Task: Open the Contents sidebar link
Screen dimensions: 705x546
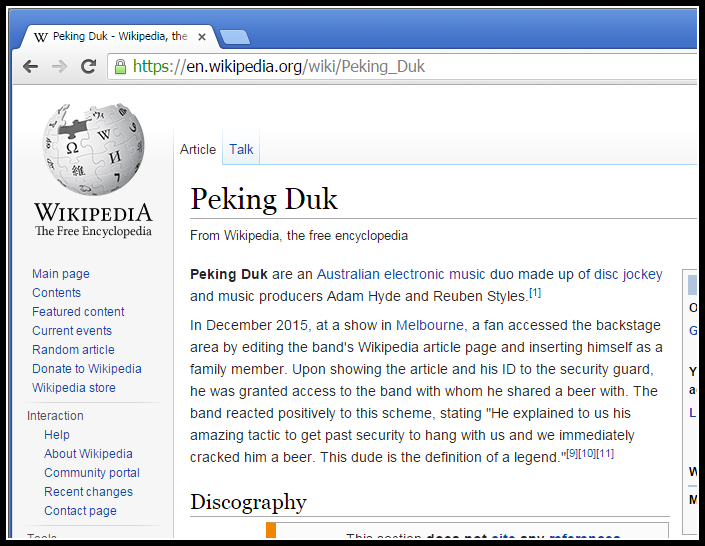Action: click(56, 292)
